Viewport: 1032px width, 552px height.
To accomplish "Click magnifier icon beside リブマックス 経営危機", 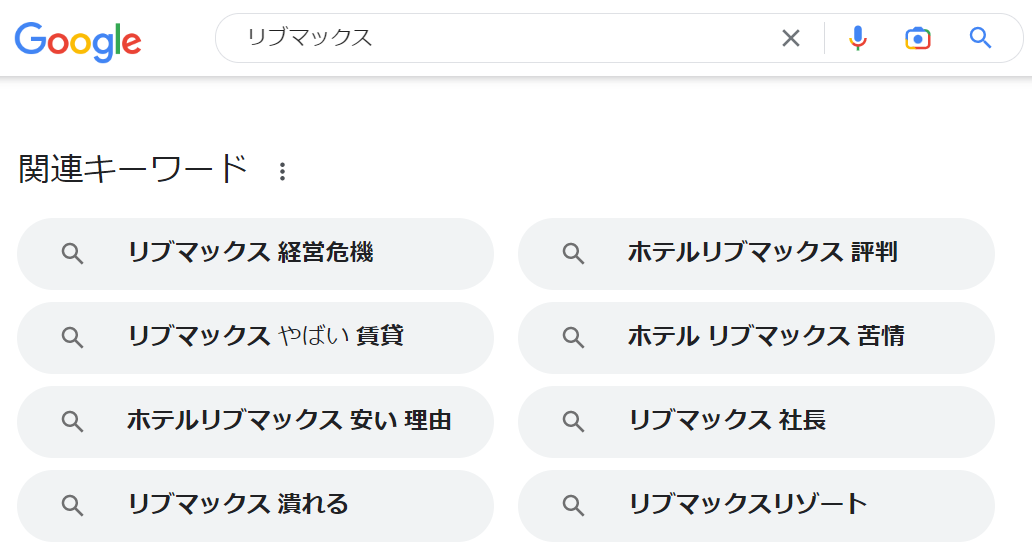I will click(72, 254).
